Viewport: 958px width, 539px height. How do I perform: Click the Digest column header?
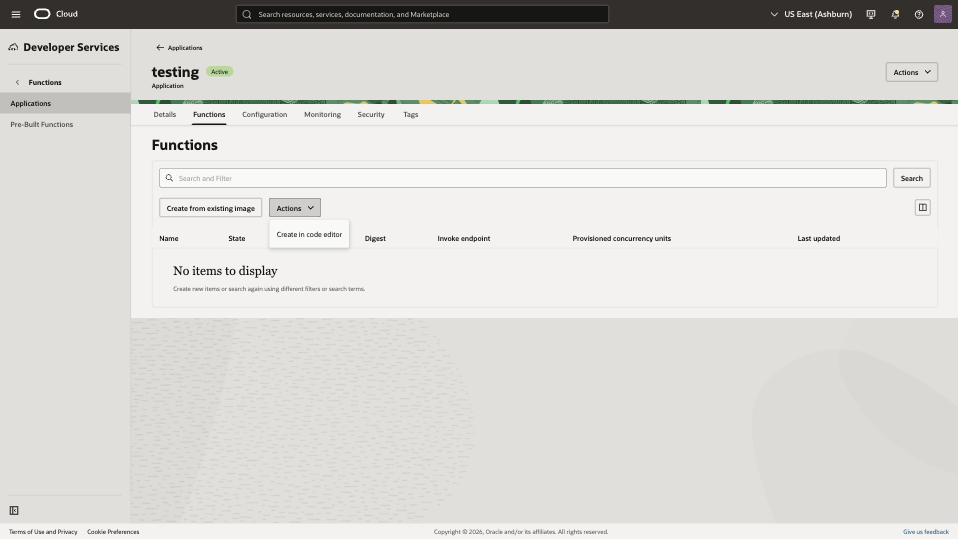pyautogui.click(x=375, y=238)
